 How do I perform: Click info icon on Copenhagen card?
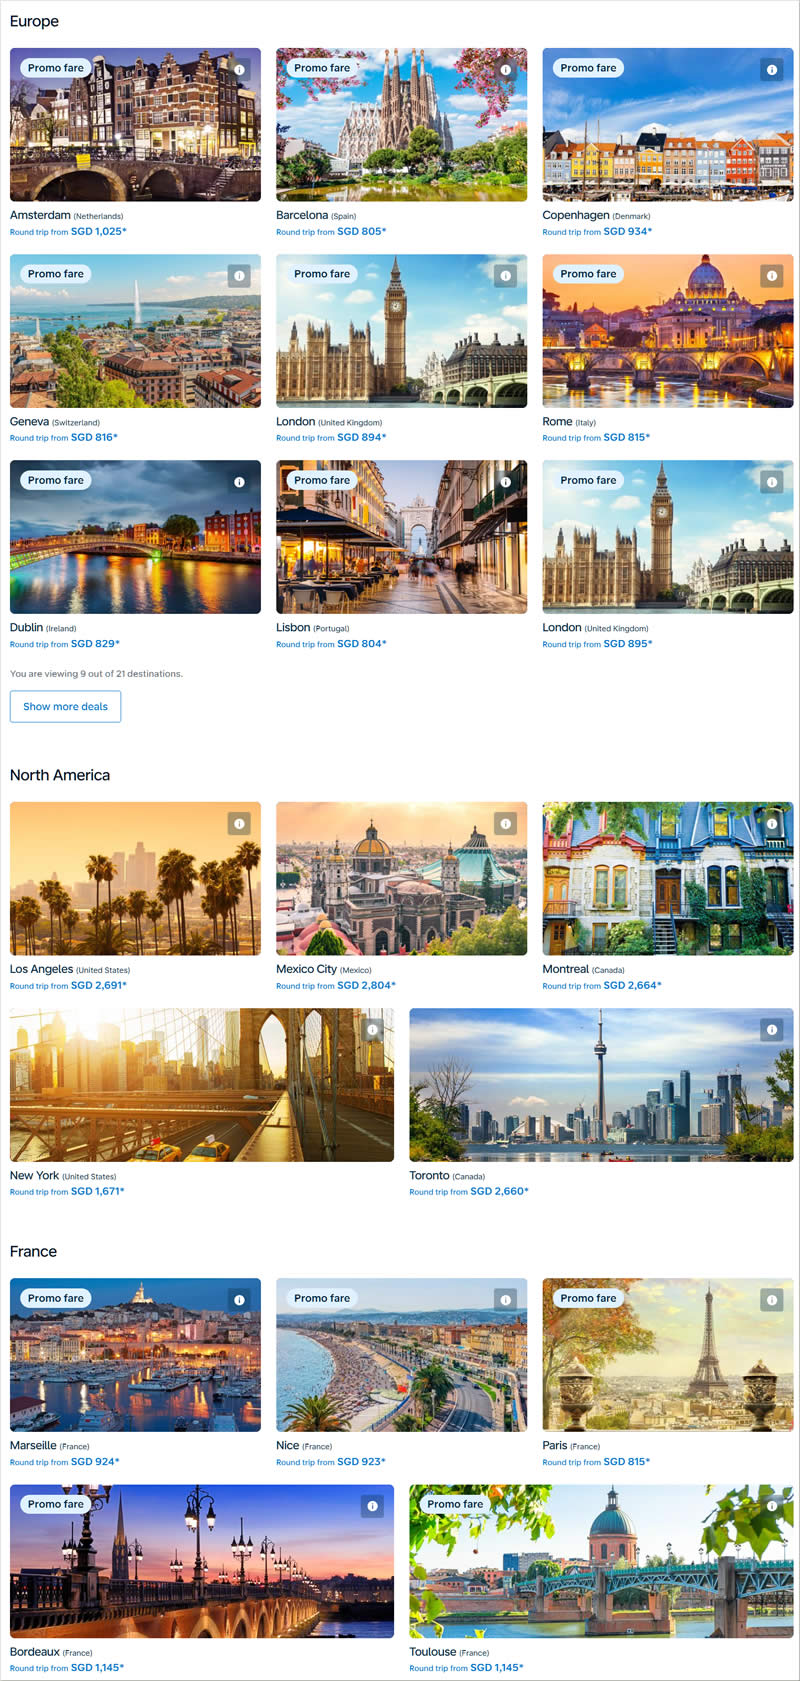click(772, 70)
